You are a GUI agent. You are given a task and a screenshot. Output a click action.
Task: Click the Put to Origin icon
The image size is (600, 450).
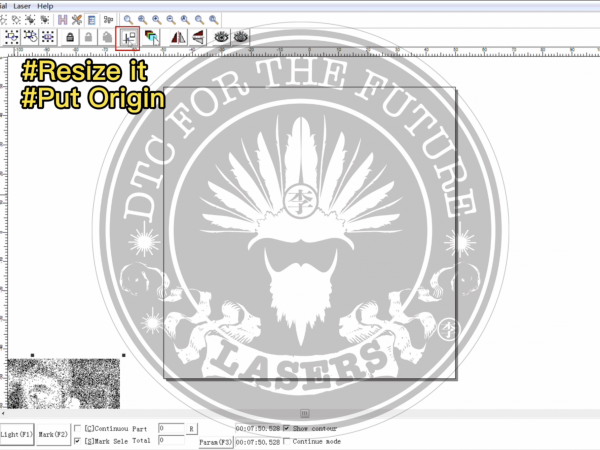128,38
